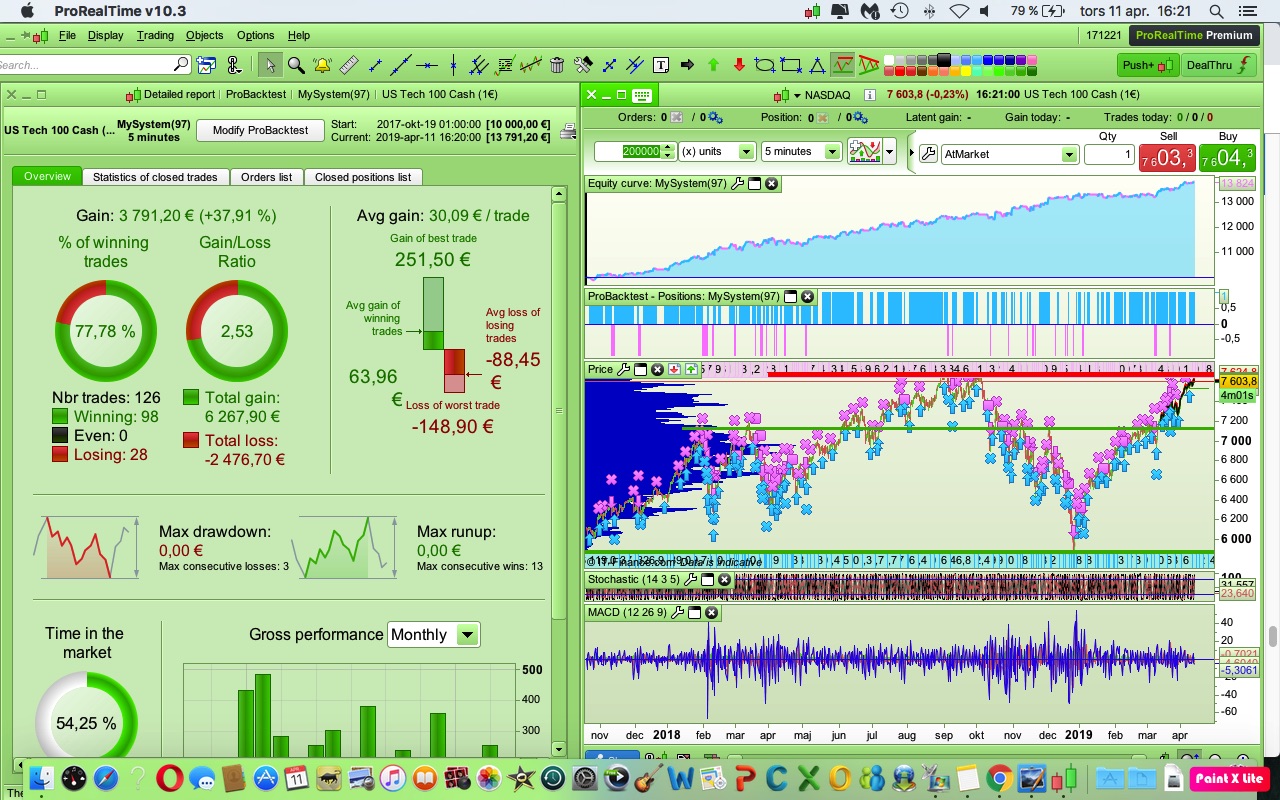Click the green Buy price button
1280x800 pixels.
[x=1226, y=158]
